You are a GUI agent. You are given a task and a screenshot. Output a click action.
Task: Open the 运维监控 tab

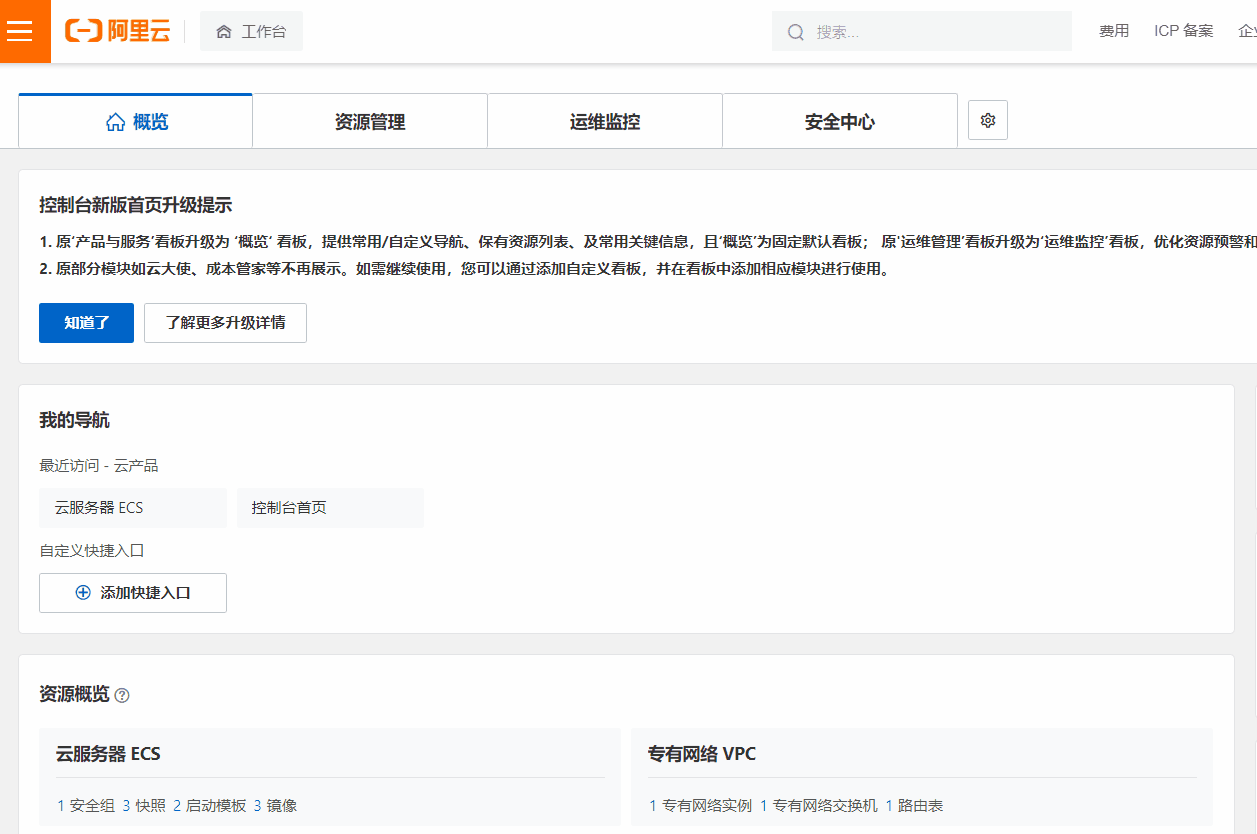[x=605, y=122]
